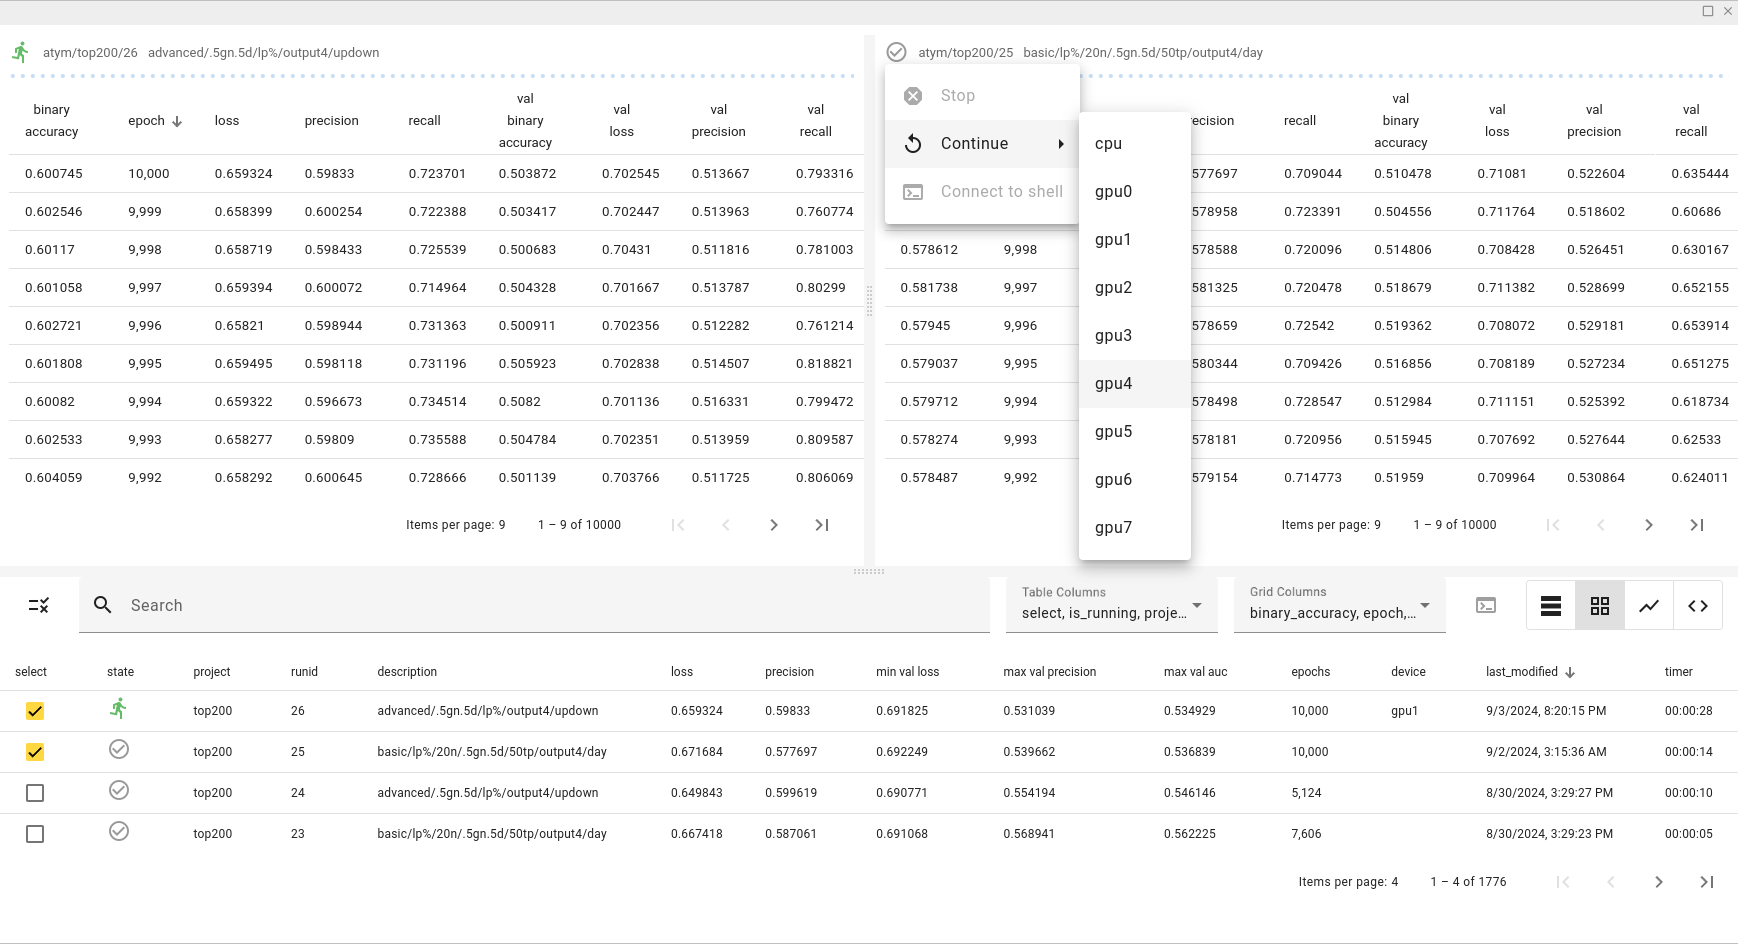The height and width of the screenshot is (944, 1738).
Task: Uncheck the select checkbox for run 26
Action: tap(35, 710)
